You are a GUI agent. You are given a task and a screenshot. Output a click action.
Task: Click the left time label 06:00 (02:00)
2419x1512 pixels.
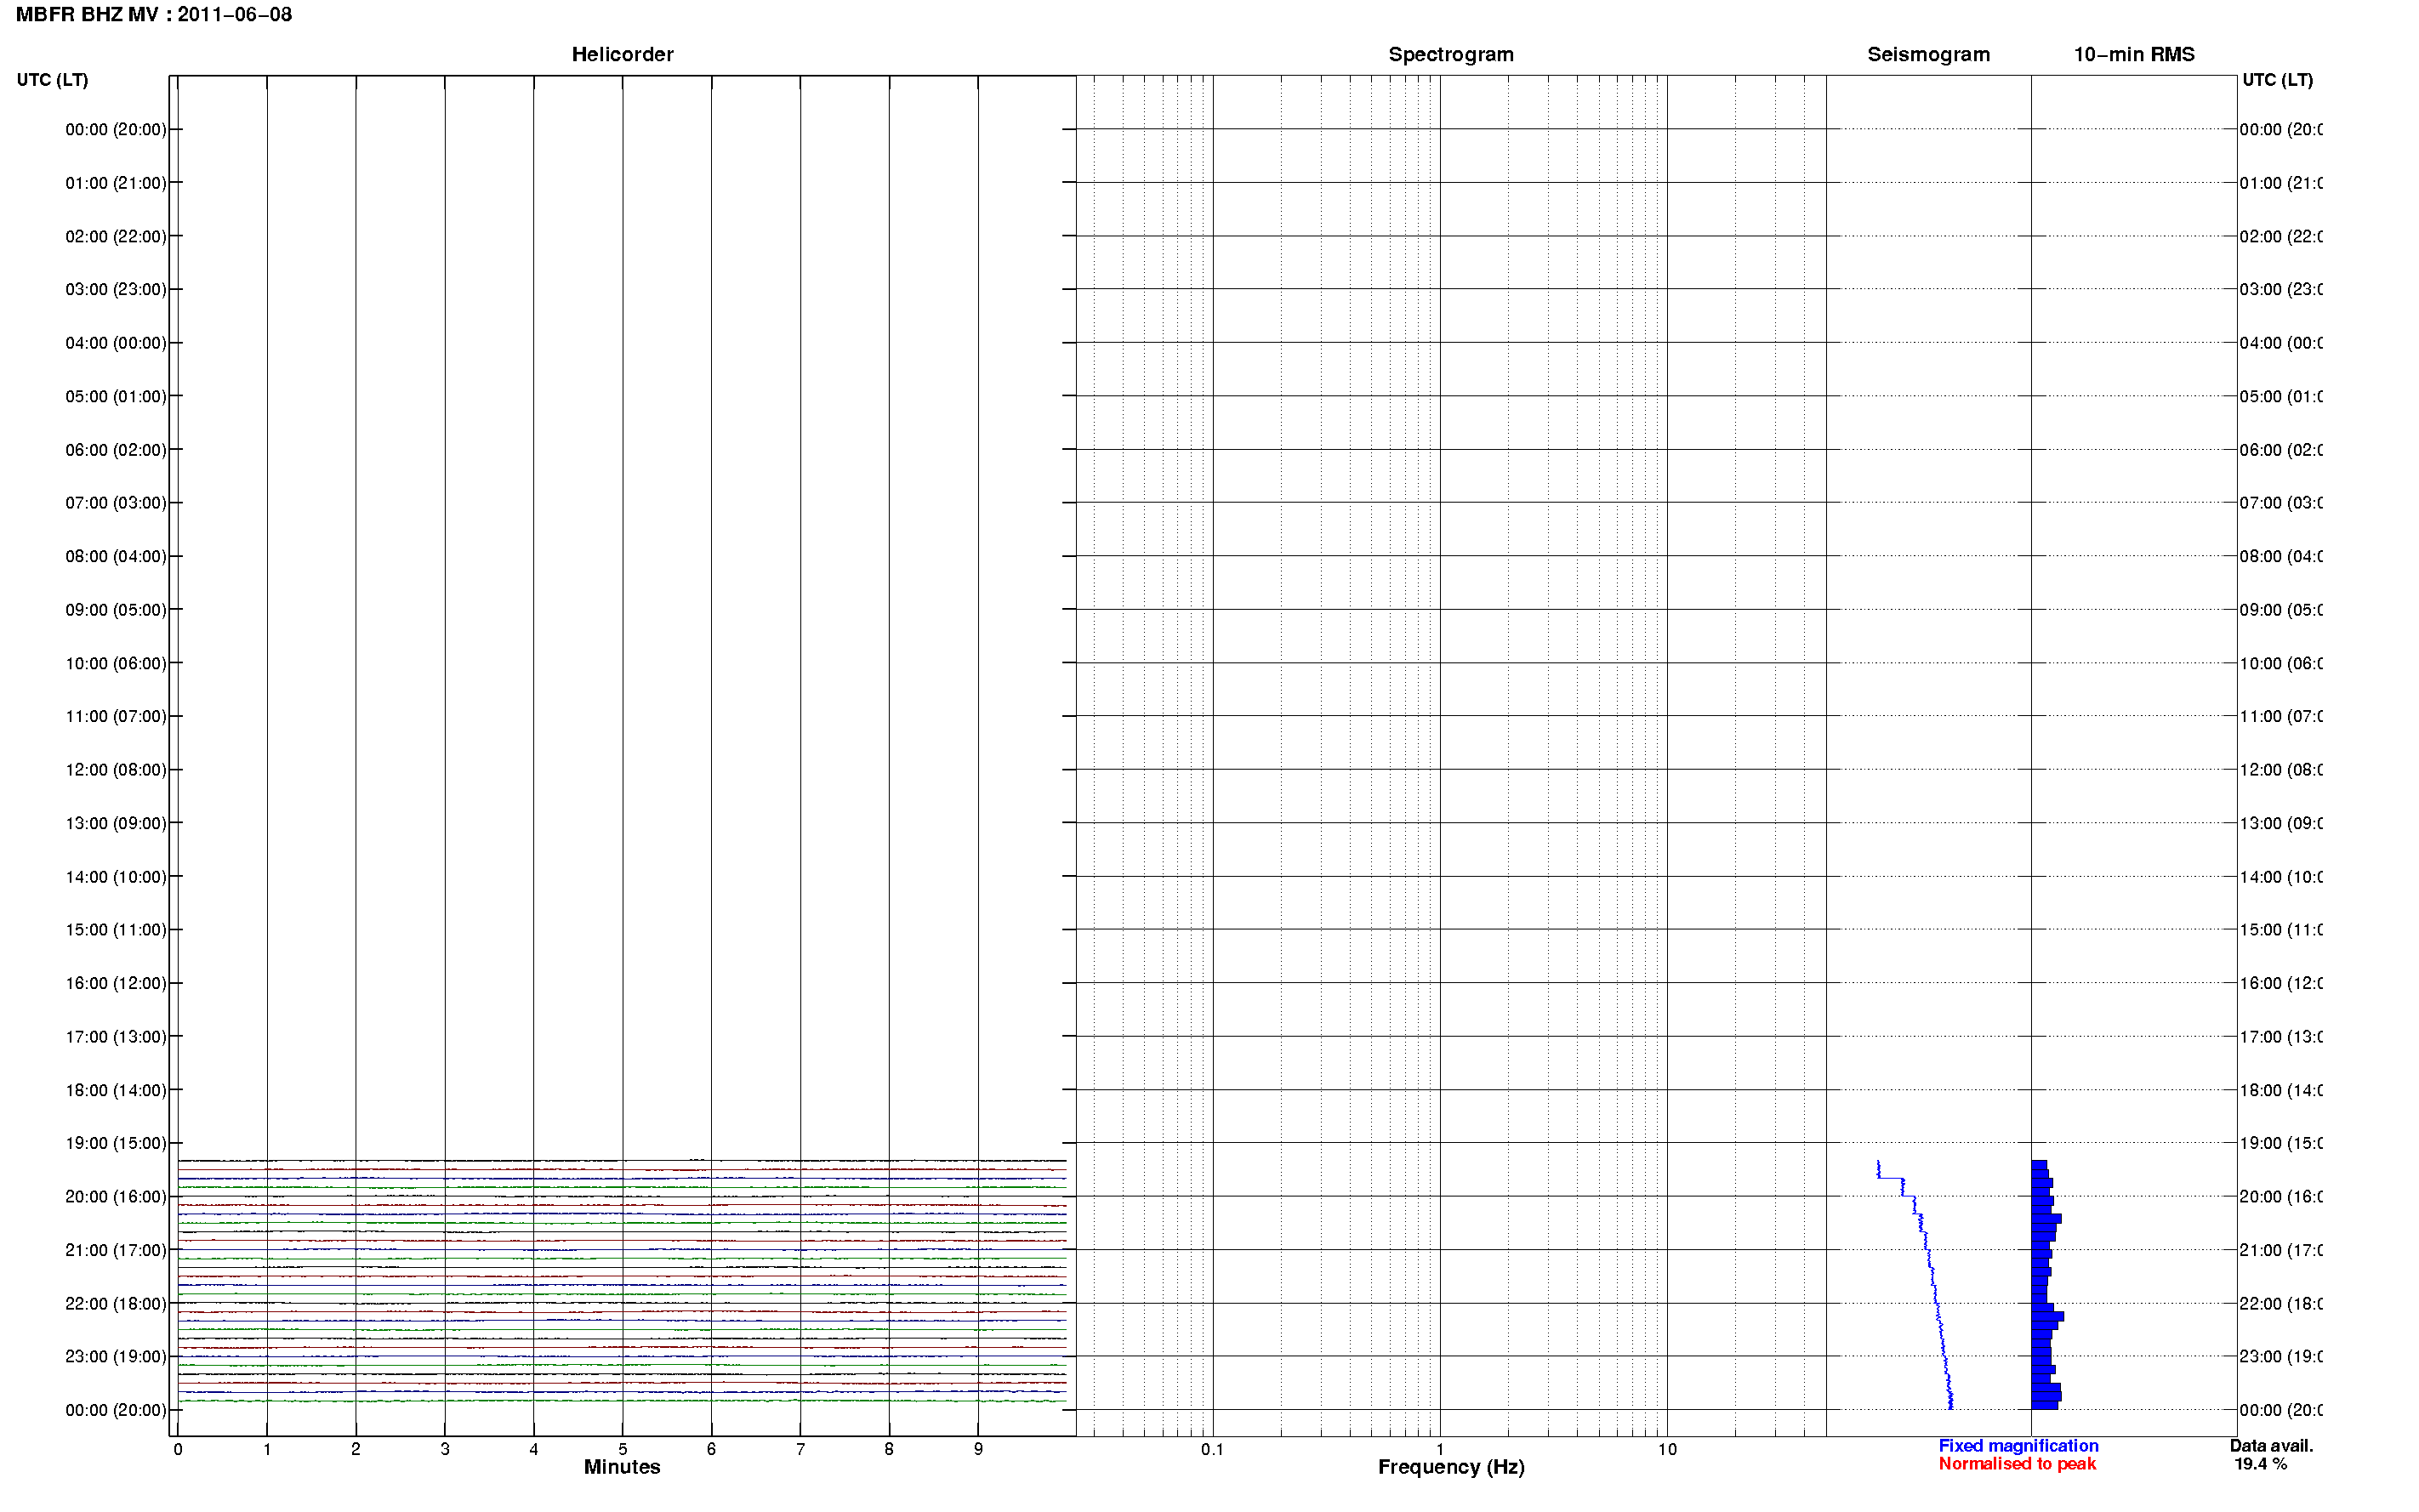pyautogui.click(x=116, y=450)
